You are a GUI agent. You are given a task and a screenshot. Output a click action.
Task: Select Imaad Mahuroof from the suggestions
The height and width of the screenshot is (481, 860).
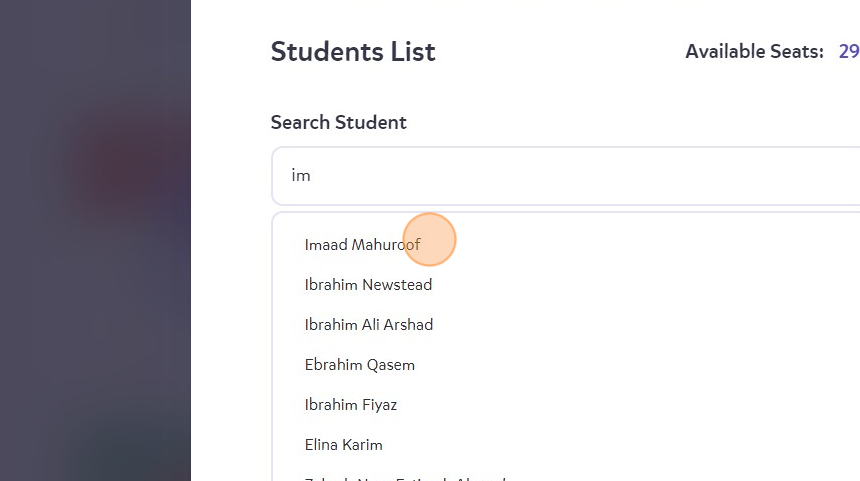[362, 244]
